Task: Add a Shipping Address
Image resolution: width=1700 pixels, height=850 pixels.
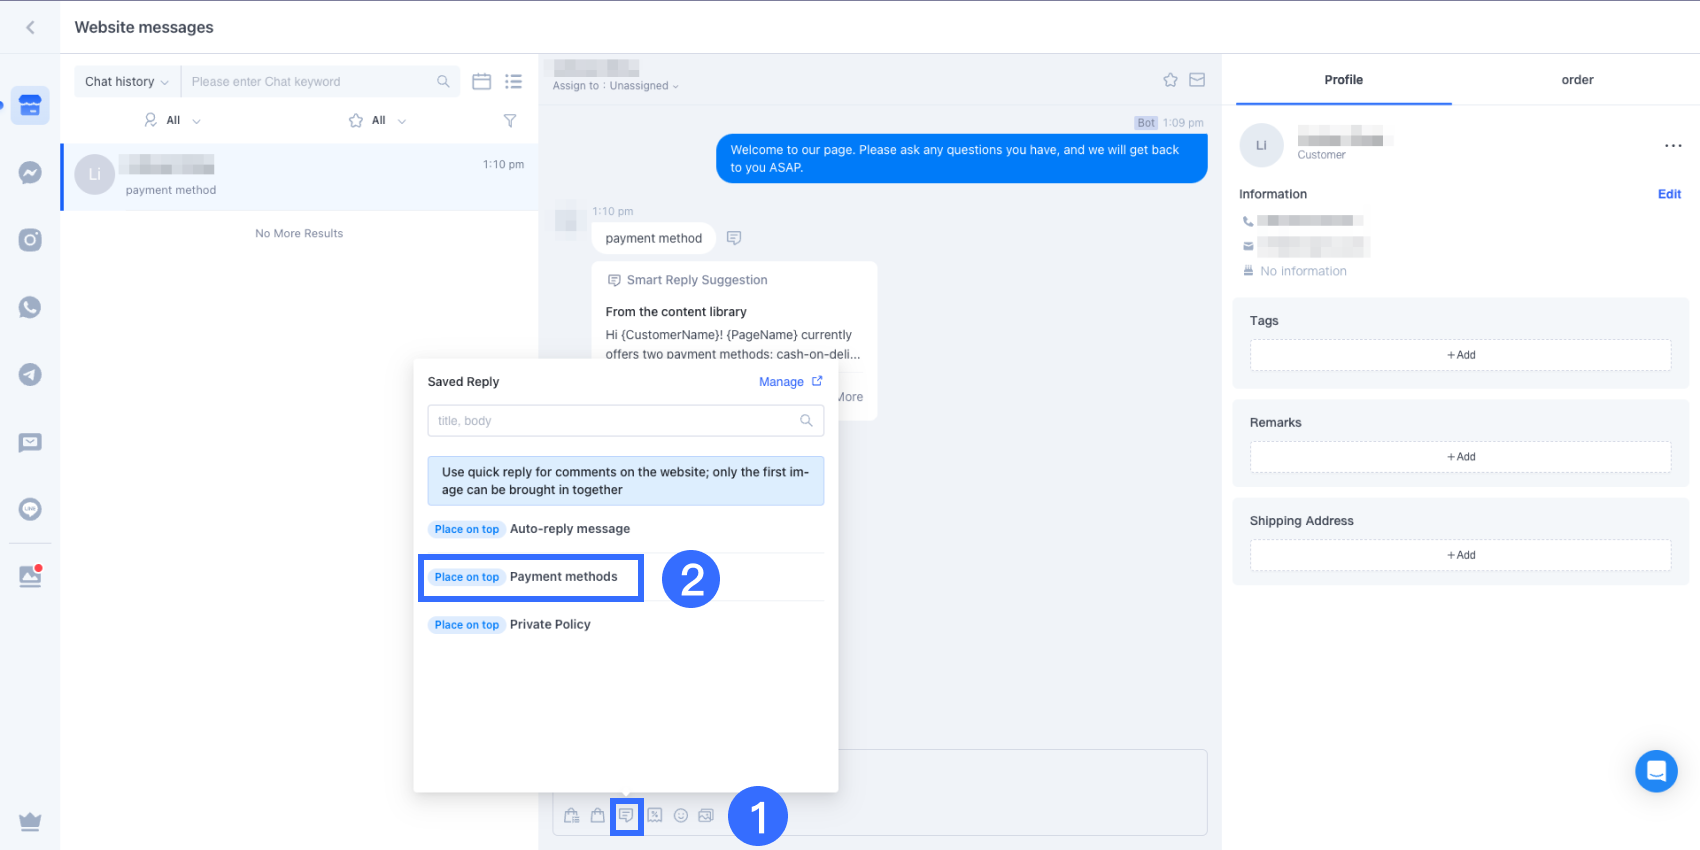Action: click(1460, 555)
